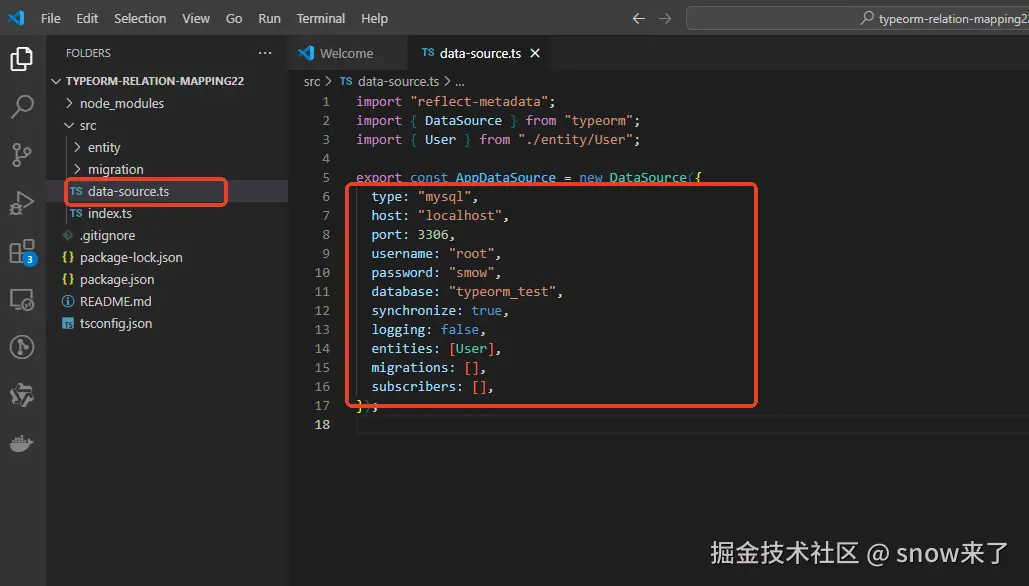Expand the node_modules folder

(x=167, y=103)
